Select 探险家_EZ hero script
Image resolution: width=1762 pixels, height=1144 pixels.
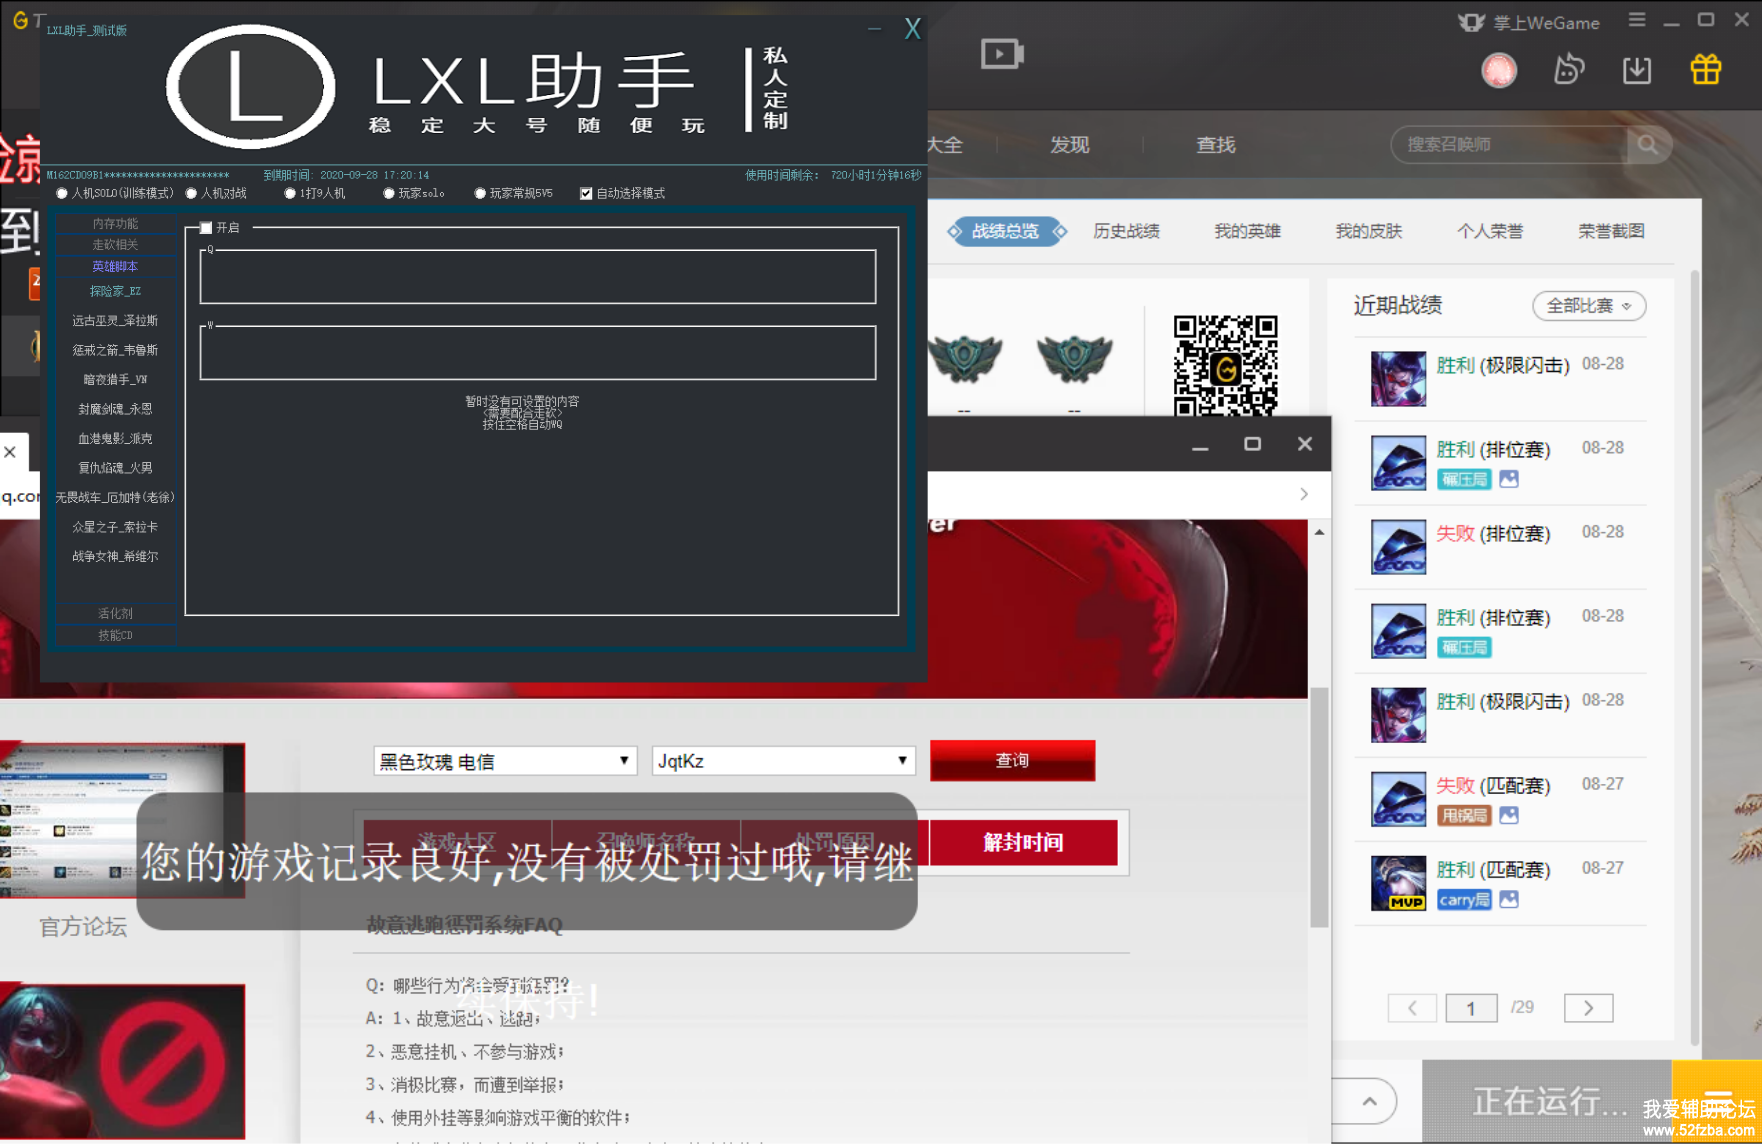tap(115, 291)
